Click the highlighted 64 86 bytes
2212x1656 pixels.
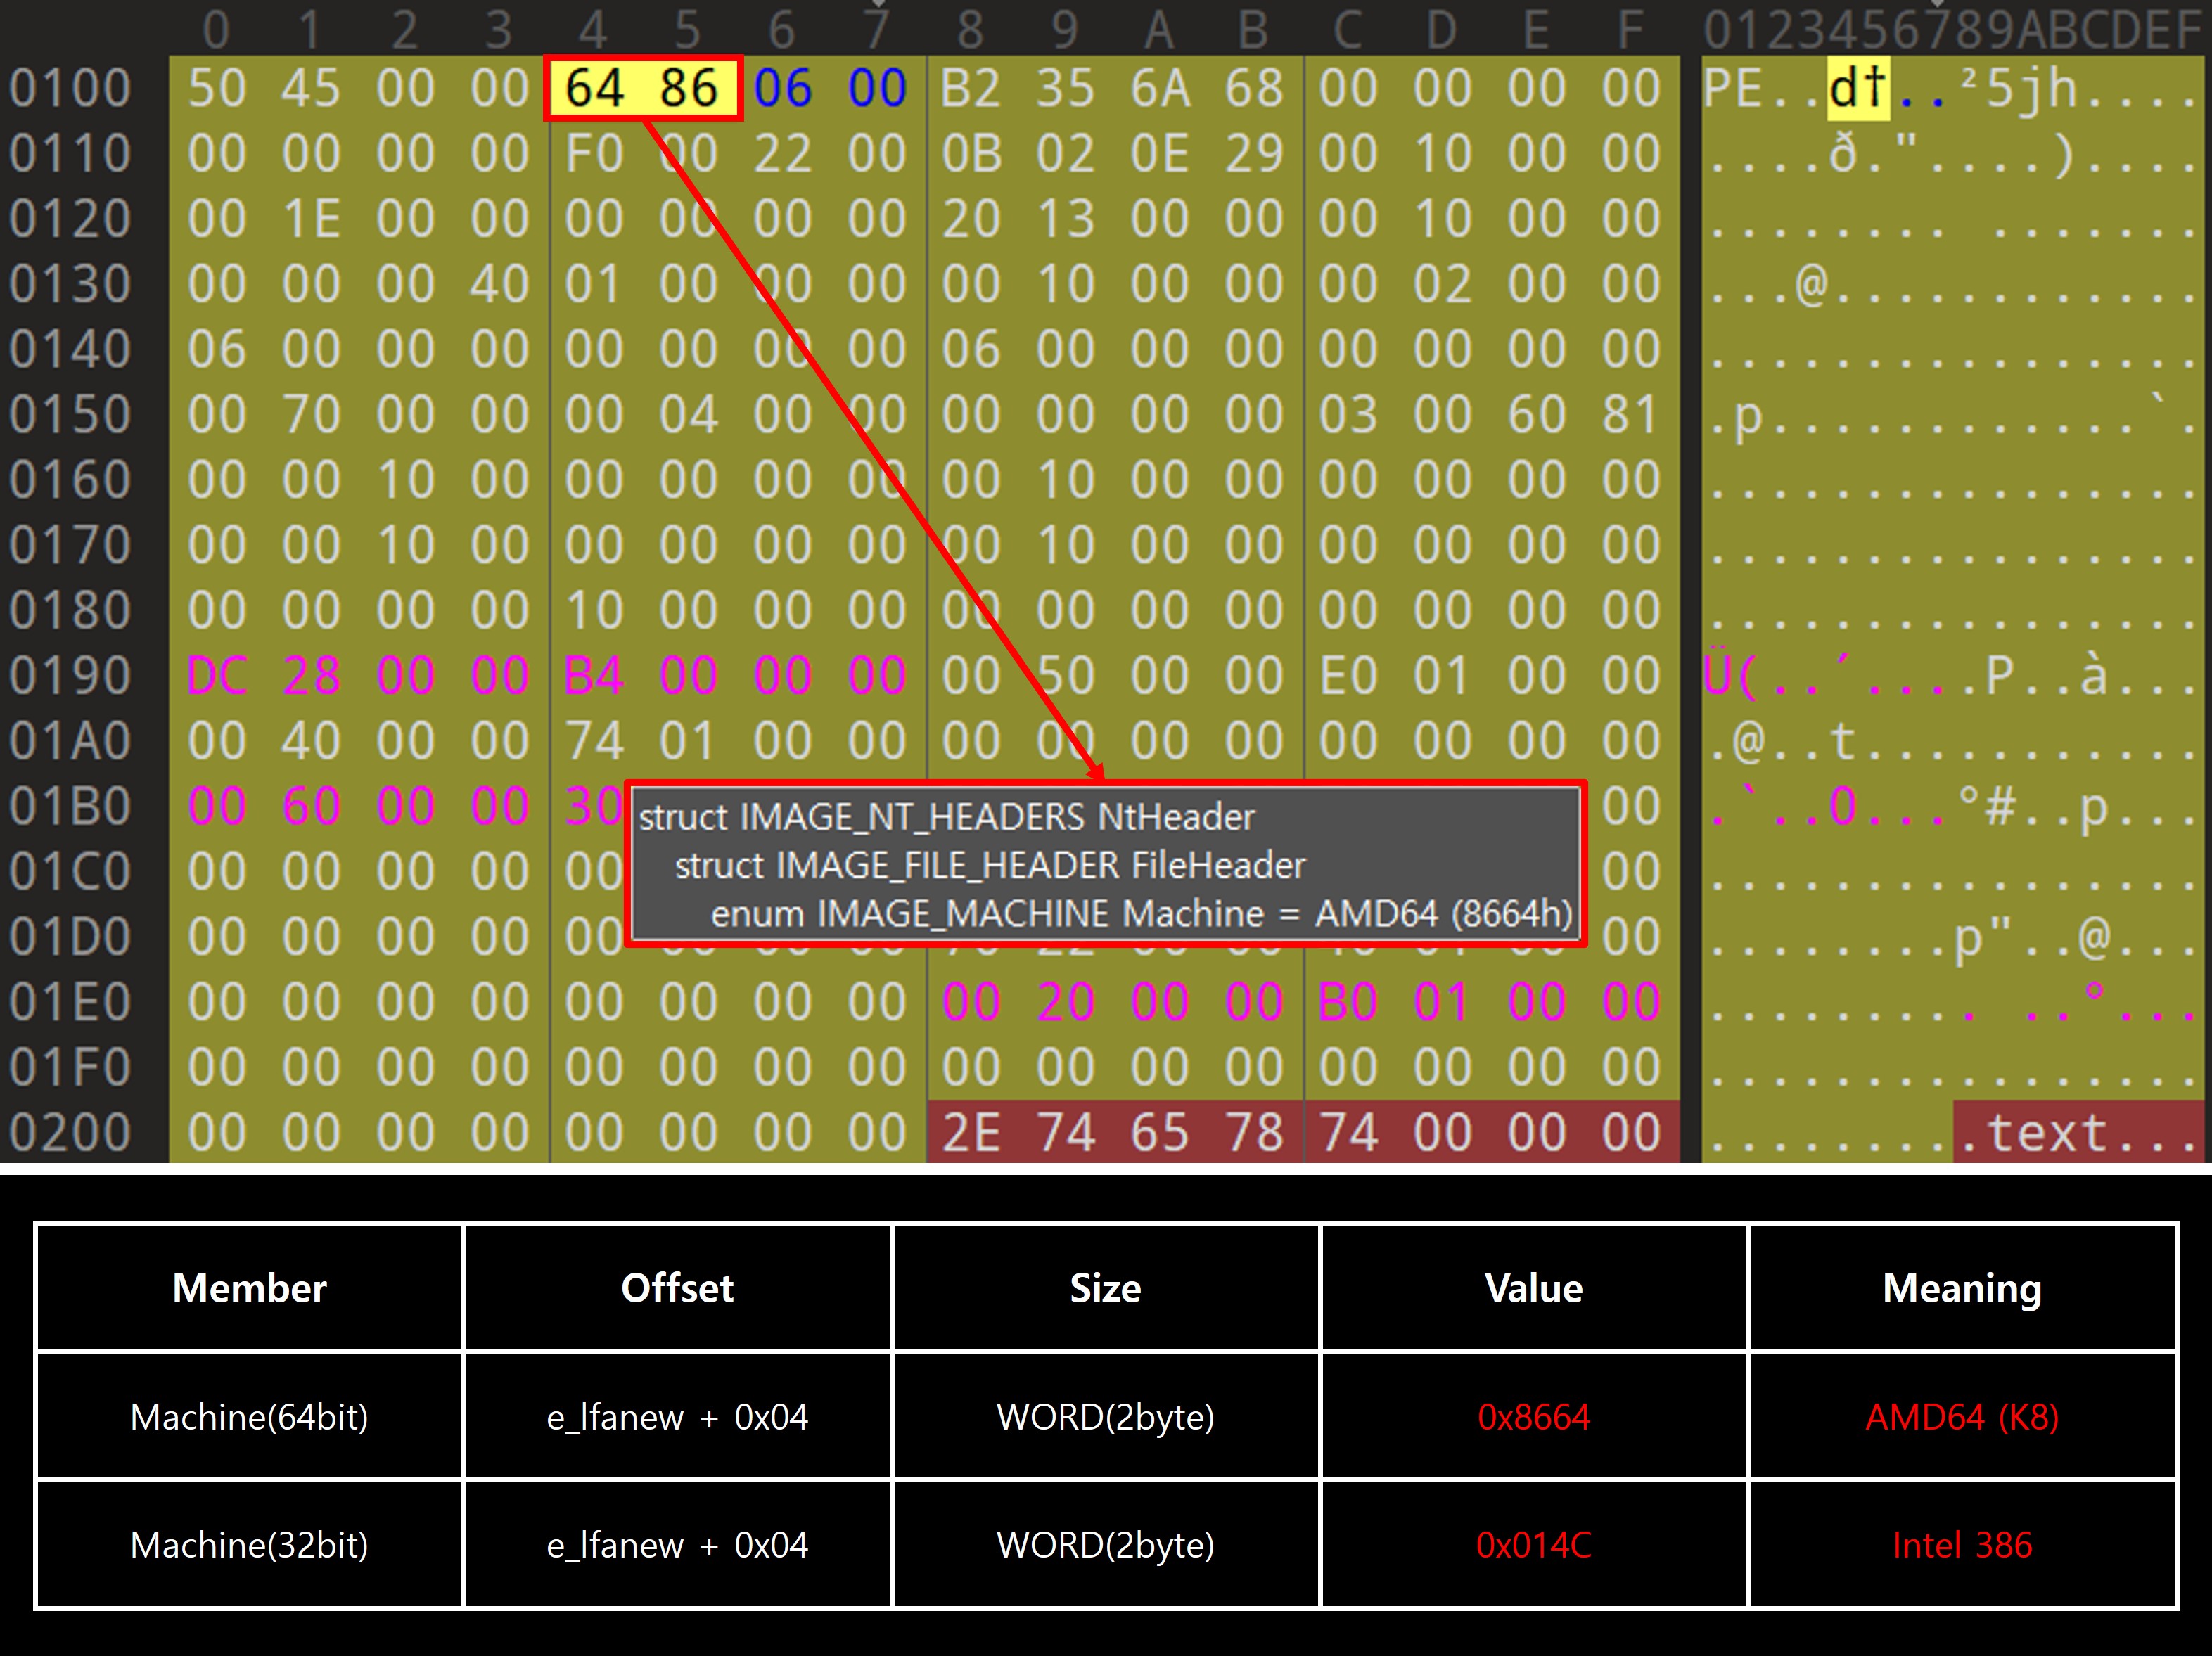click(642, 88)
